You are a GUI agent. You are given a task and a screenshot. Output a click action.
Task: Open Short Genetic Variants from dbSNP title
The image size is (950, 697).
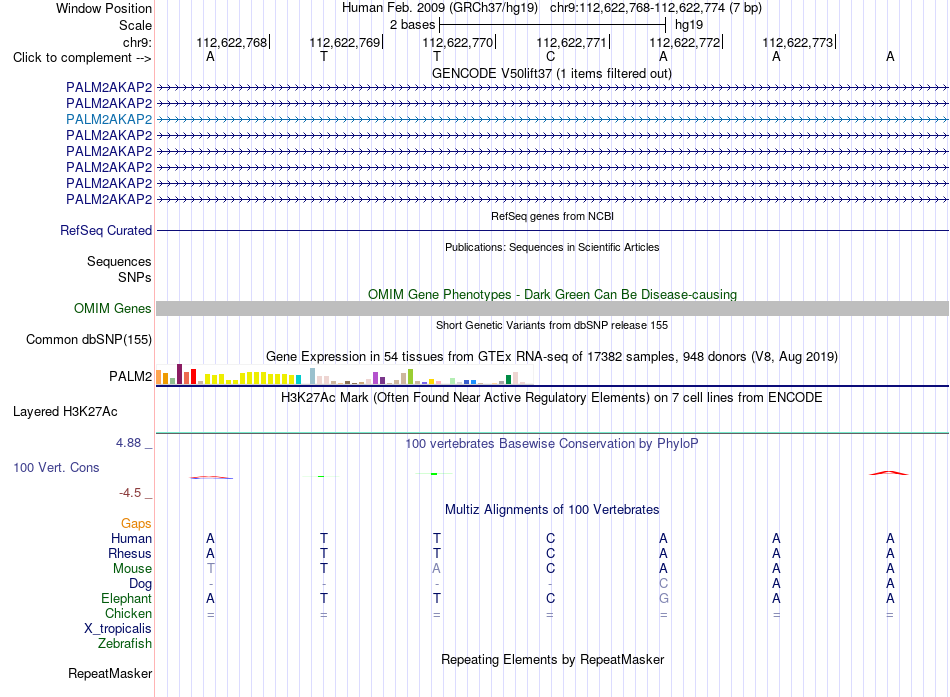click(552, 325)
